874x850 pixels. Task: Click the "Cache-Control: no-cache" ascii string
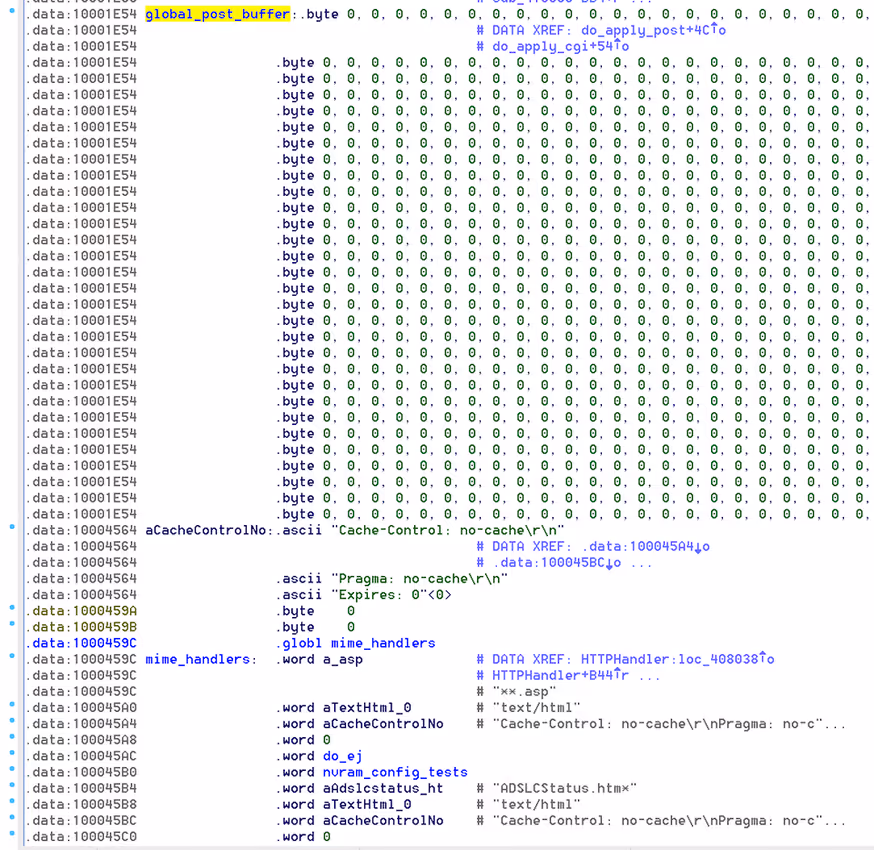tap(448, 530)
